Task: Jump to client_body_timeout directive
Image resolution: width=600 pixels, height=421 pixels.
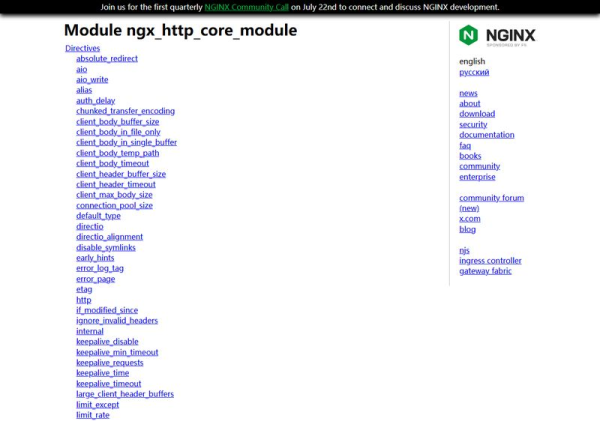Action: (112, 163)
